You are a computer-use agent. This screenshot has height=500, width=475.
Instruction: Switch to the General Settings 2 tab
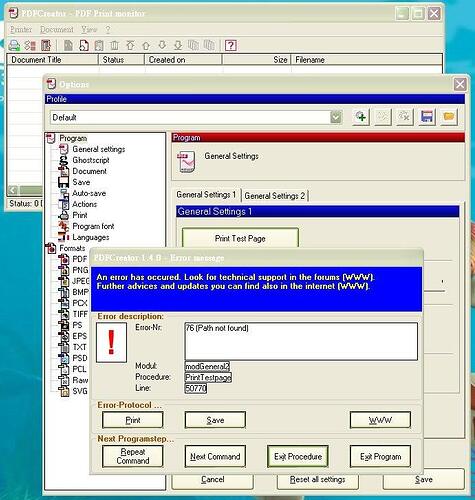click(x=274, y=196)
